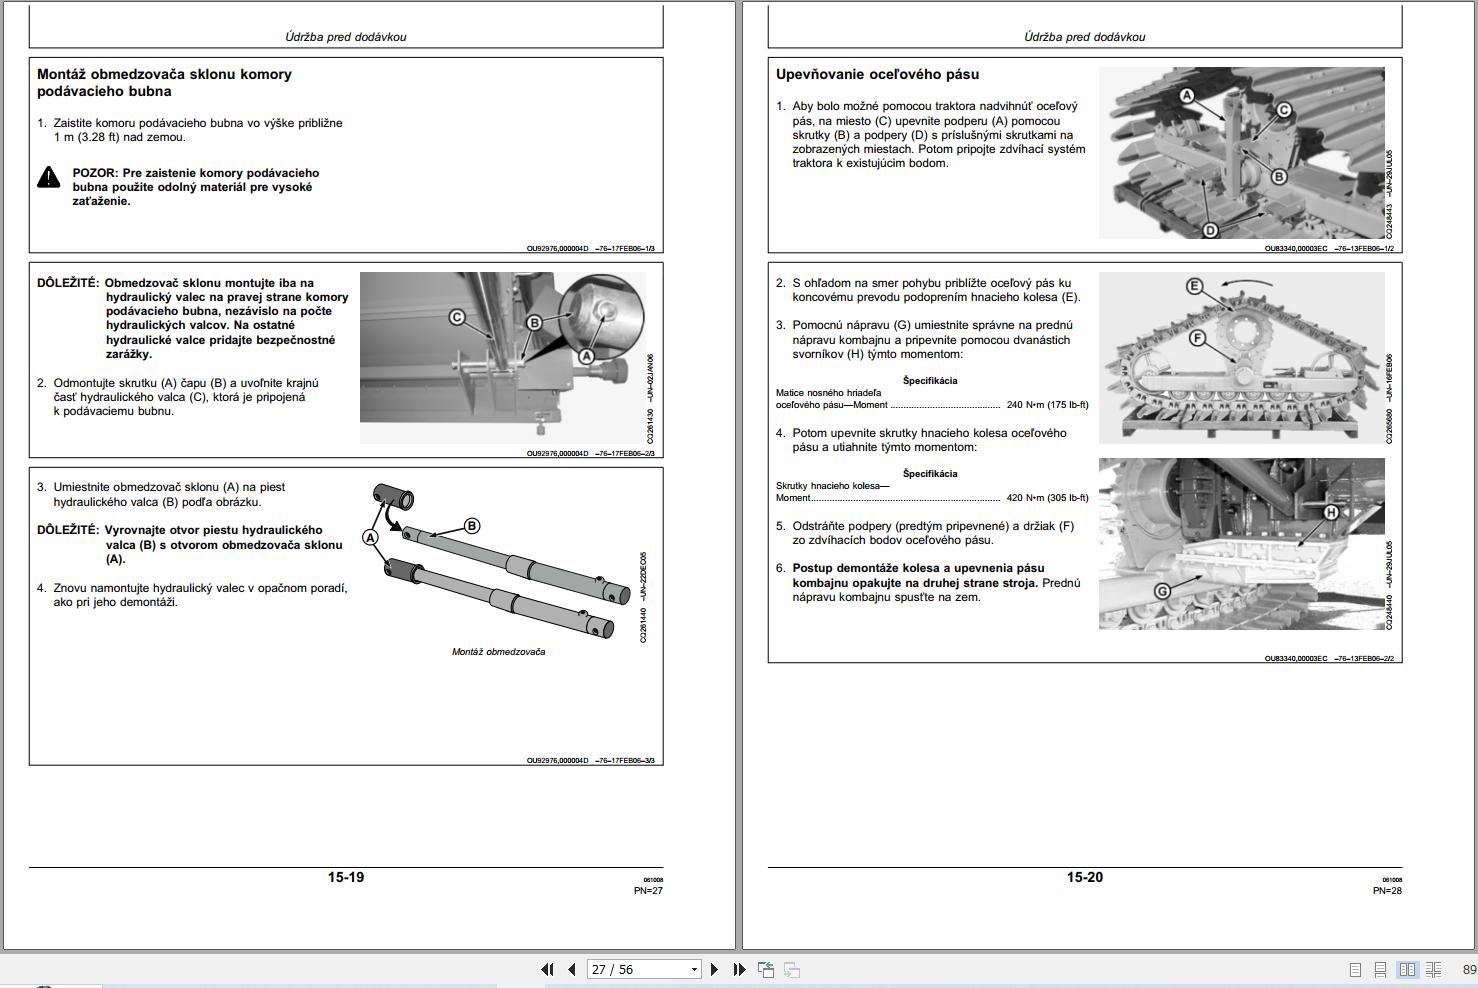Click the caption 'Montáž obmedzovača'

pos(499,652)
